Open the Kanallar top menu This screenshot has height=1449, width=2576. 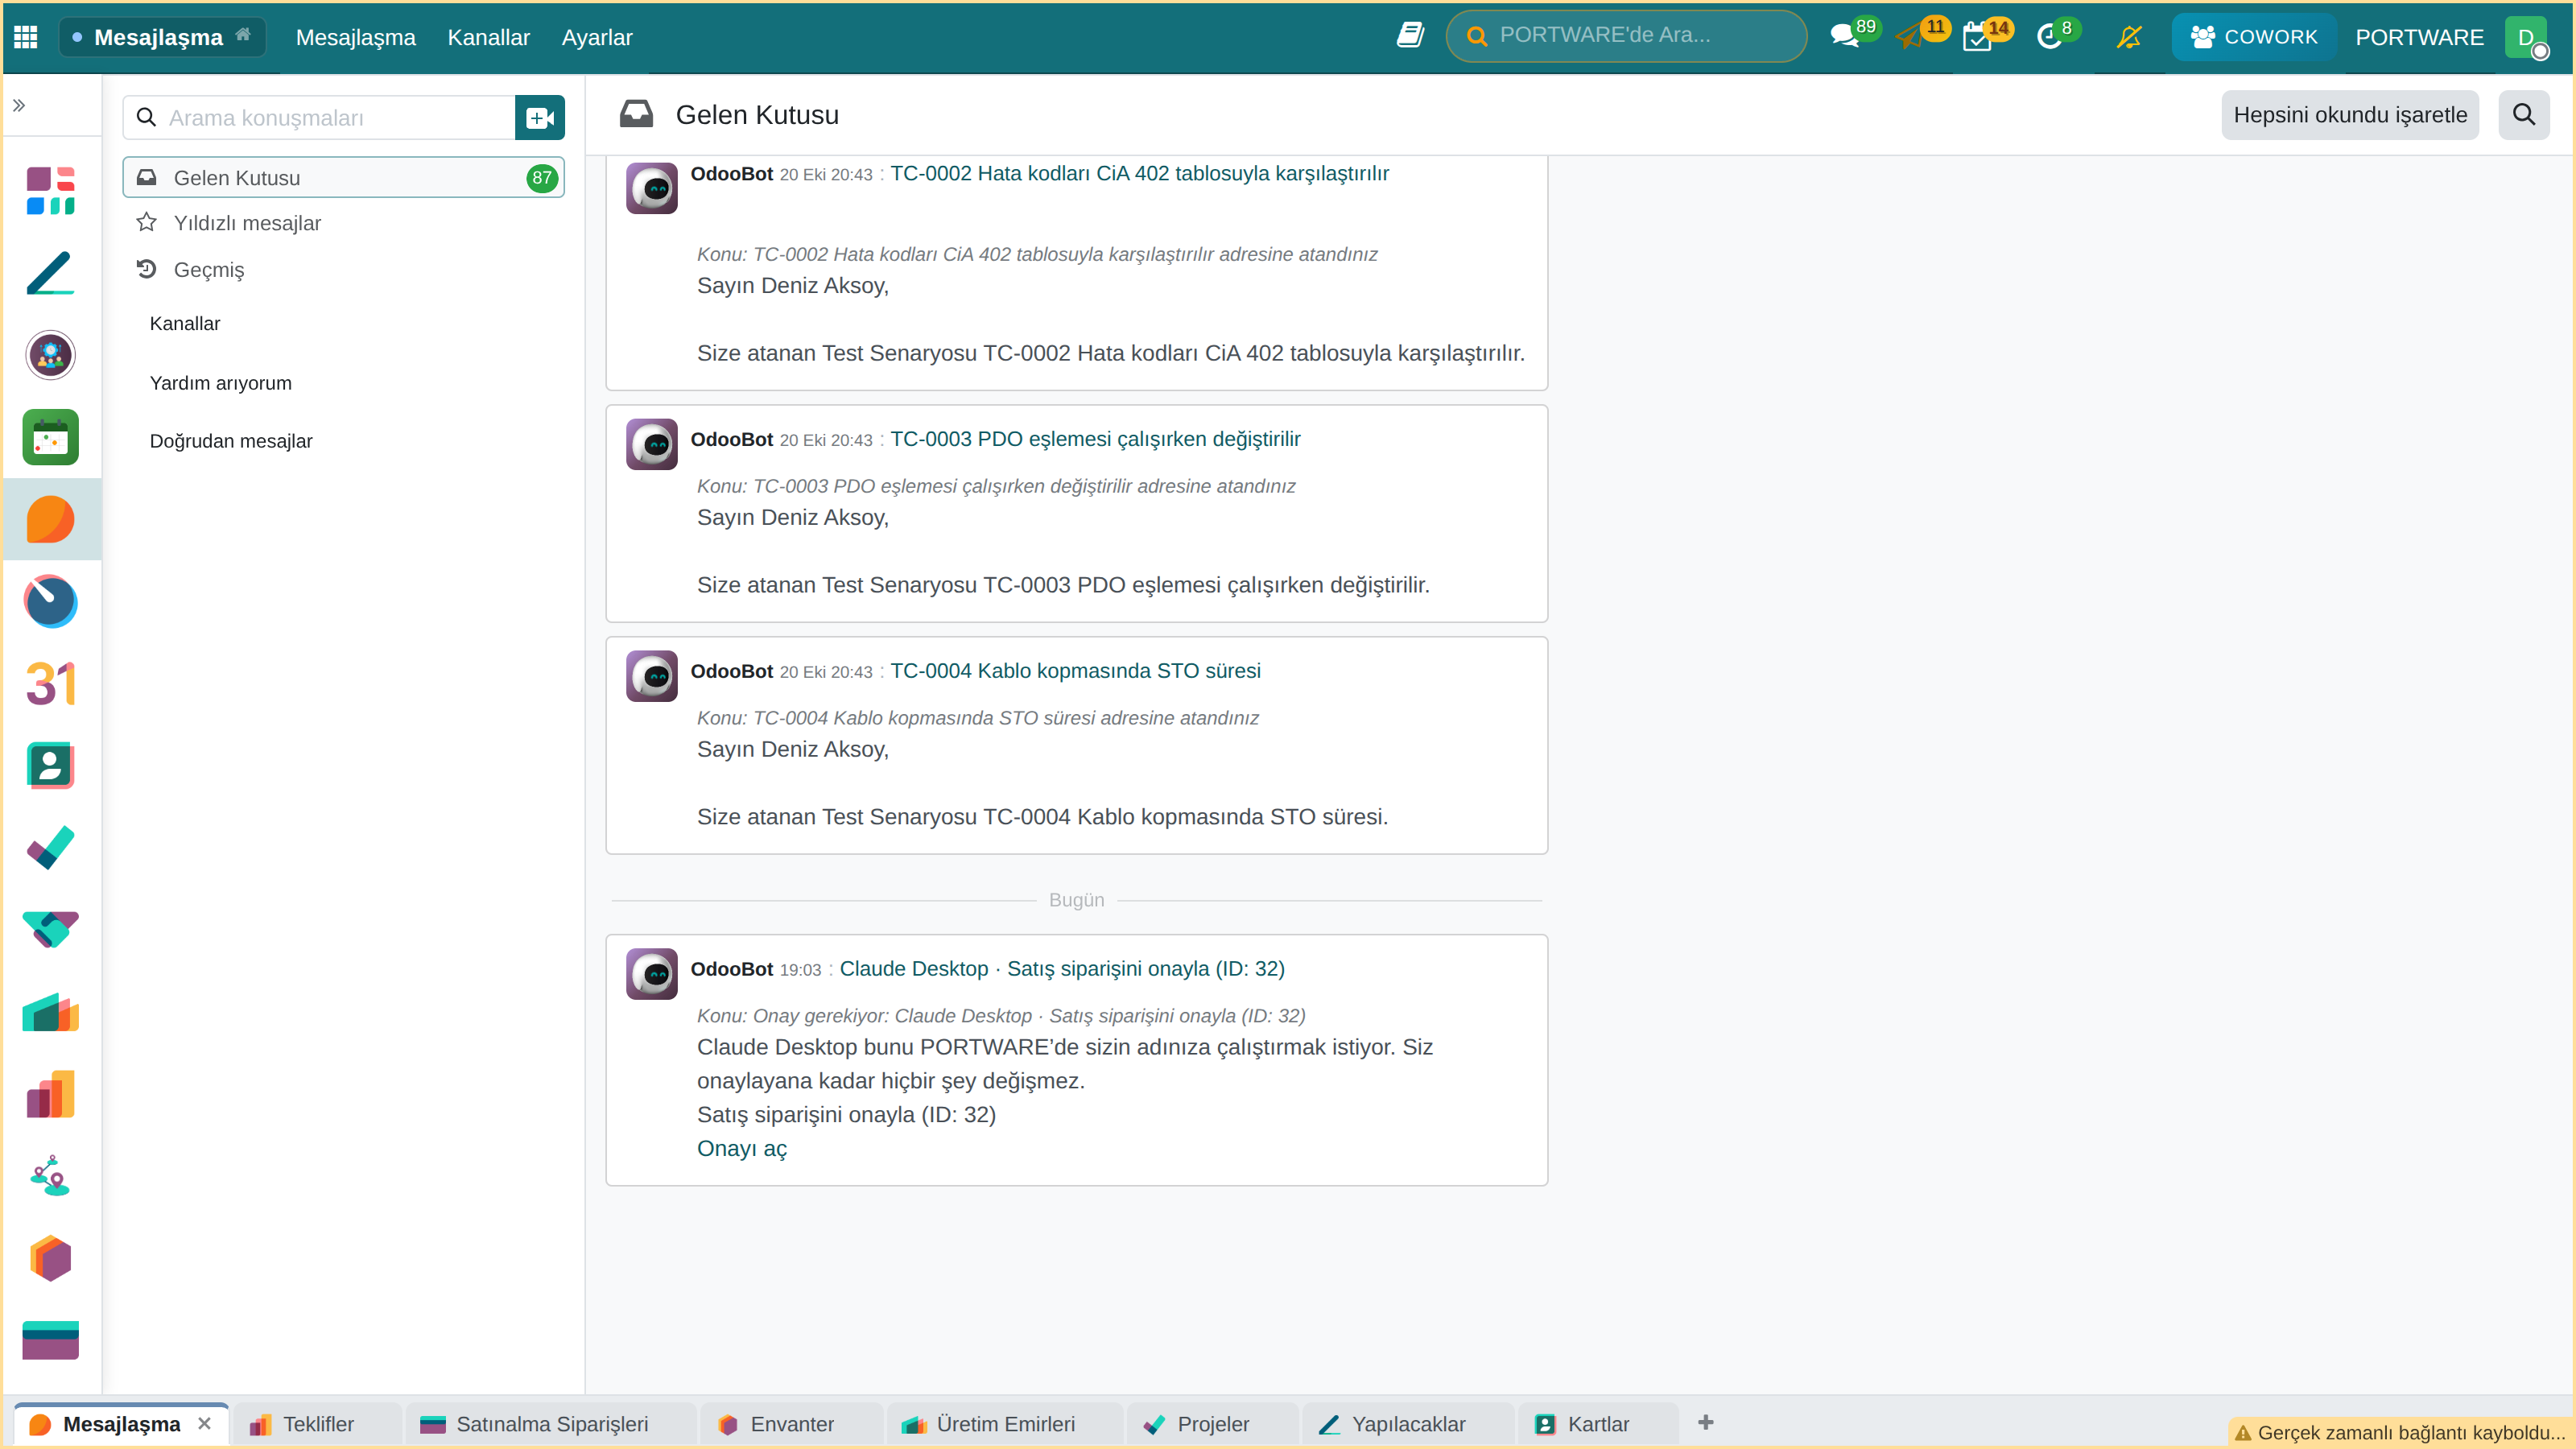(488, 37)
